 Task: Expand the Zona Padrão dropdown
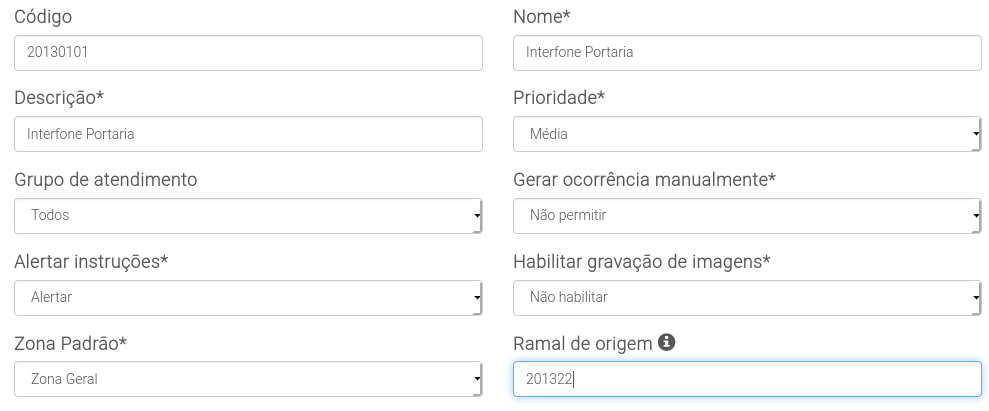pos(248,379)
